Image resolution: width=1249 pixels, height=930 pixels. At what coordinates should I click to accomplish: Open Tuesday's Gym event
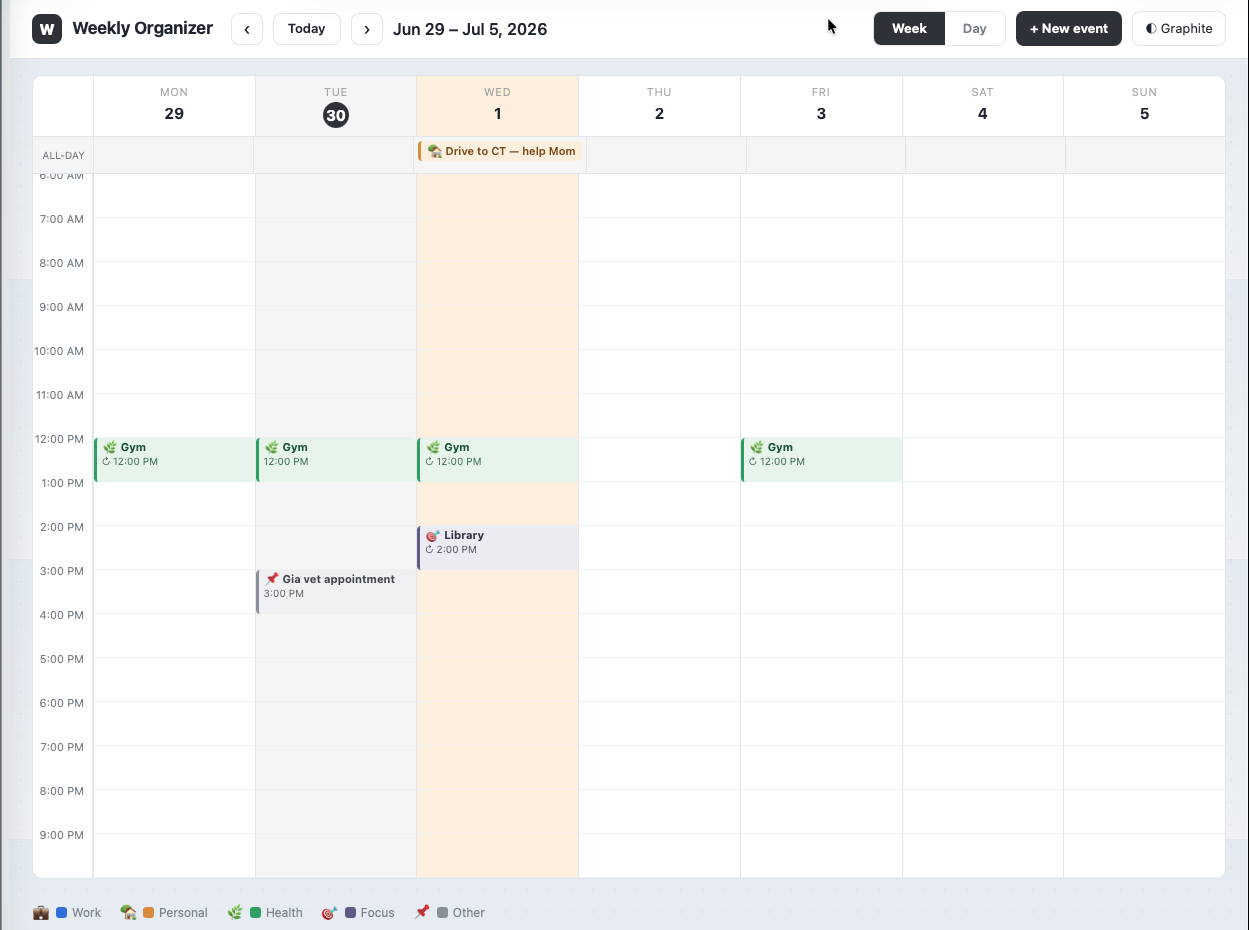click(x=336, y=460)
